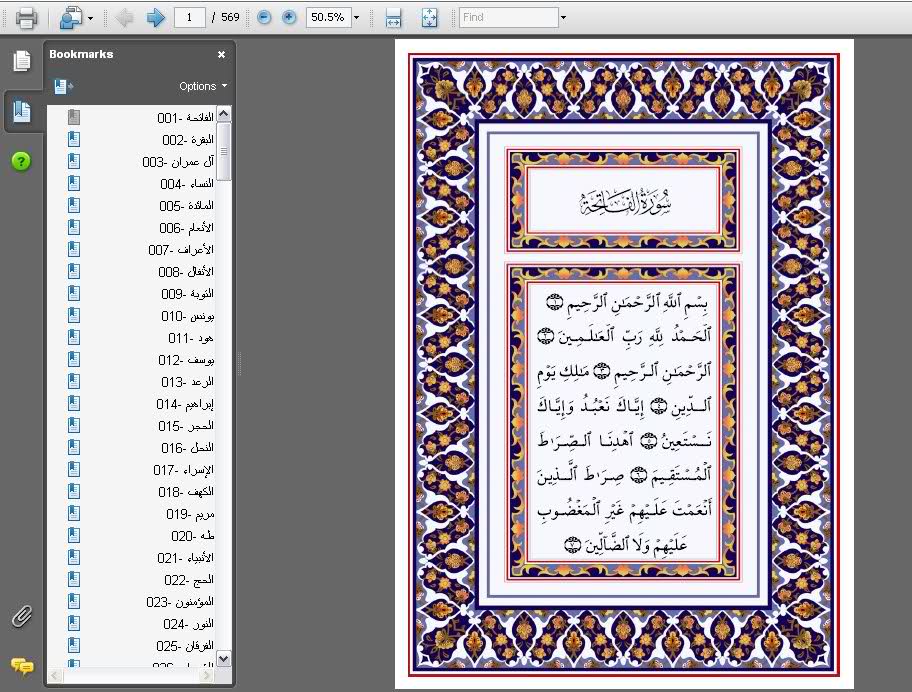Select Fit Width scrolling mode icon
The image size is (912, 692).
click(394, 17)
